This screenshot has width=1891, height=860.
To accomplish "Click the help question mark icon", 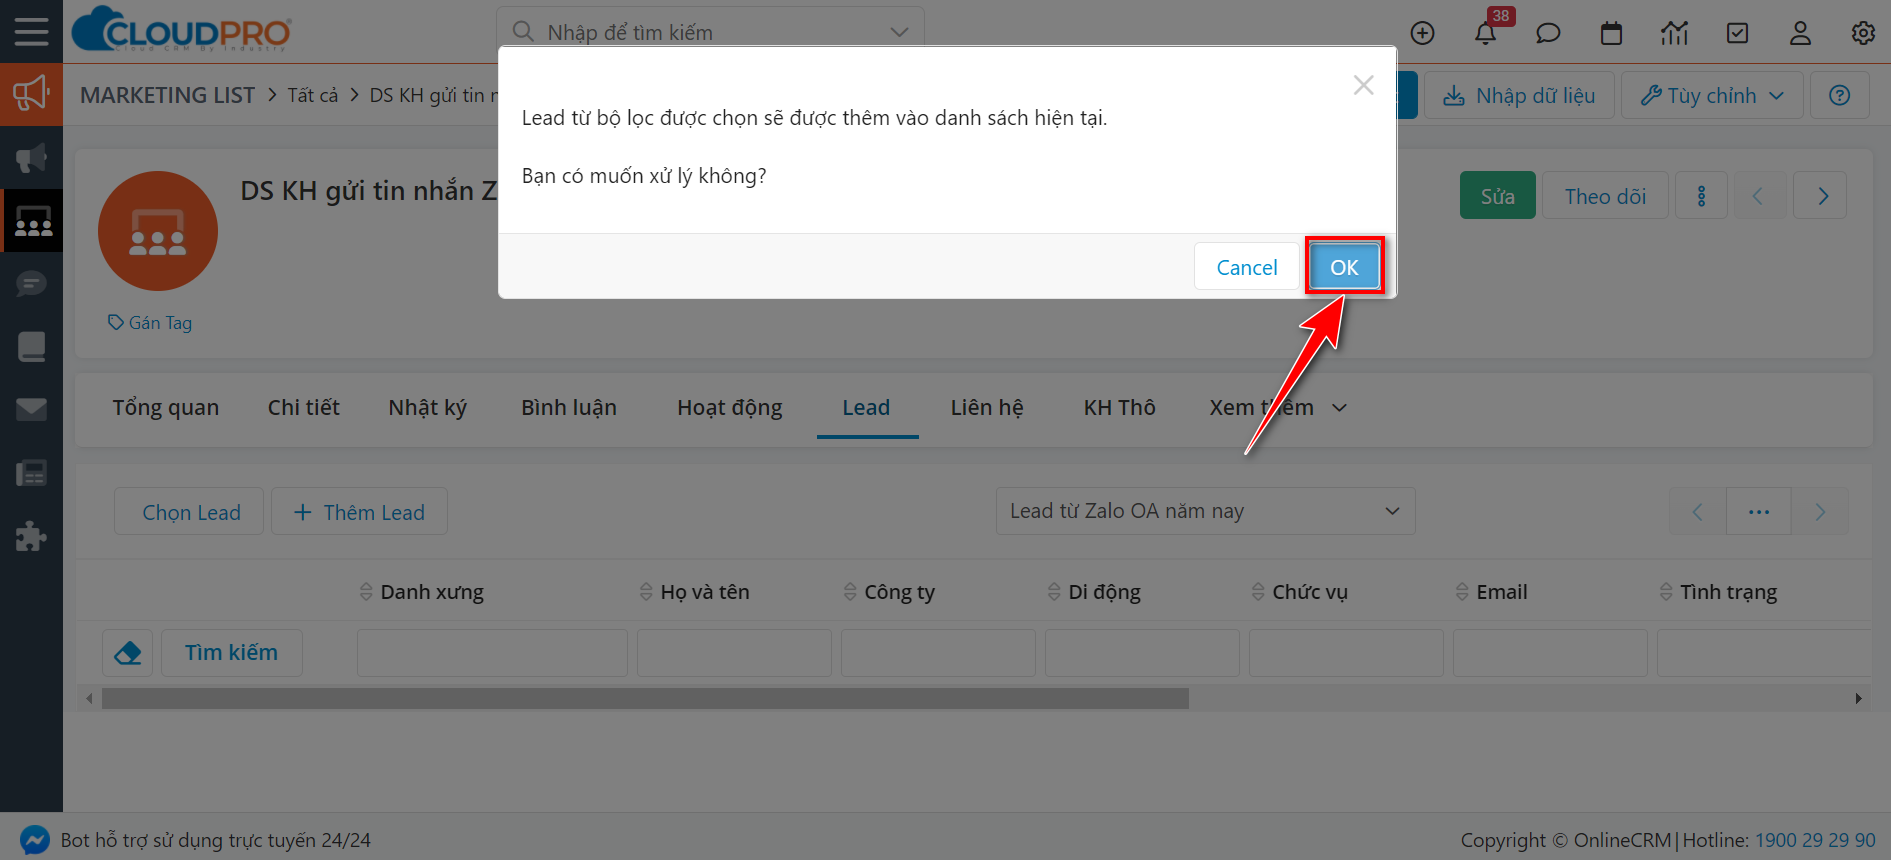I will click(x=1839, y=95).
